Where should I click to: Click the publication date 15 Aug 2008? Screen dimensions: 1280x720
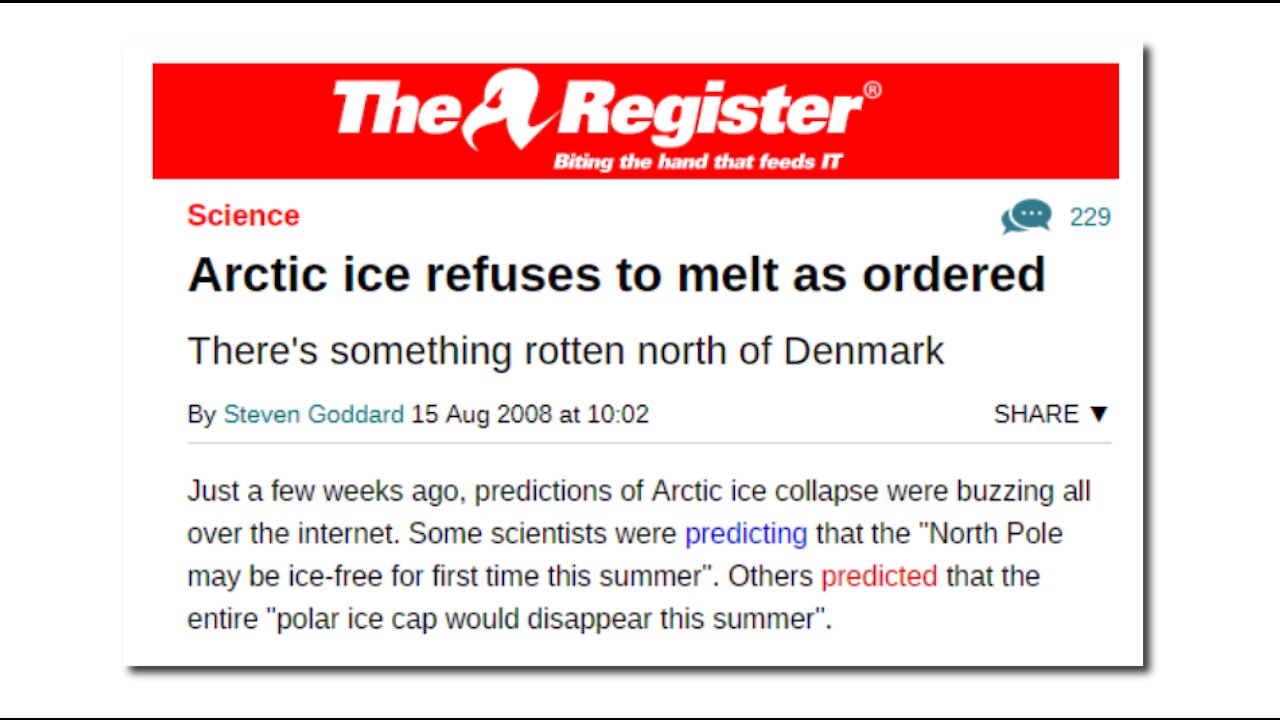pyautogui.click(x=481, y=414)
